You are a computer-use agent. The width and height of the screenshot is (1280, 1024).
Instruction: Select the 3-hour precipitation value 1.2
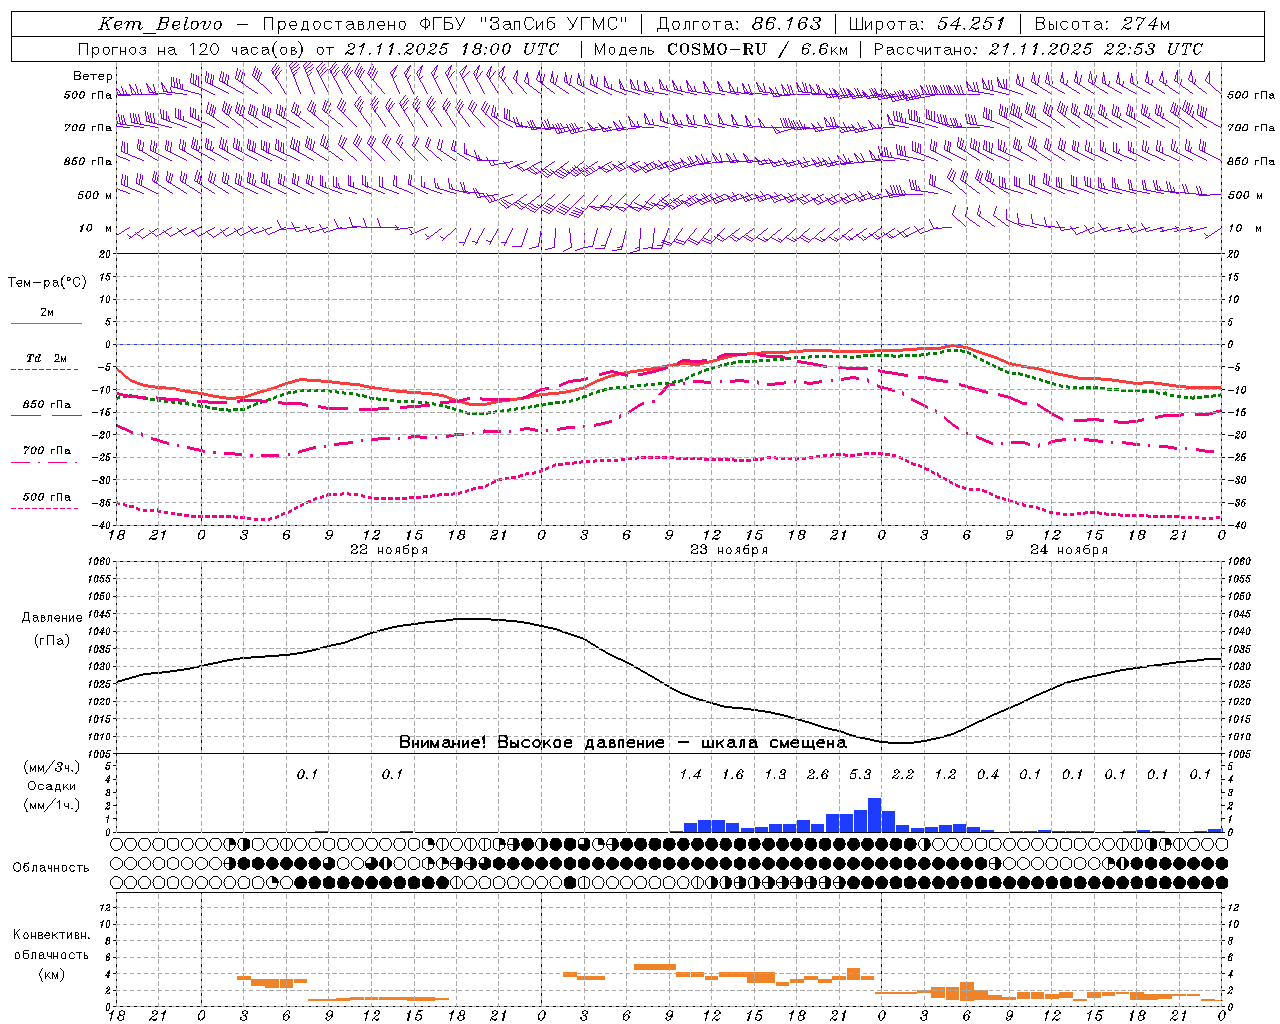click(x=945, y=774)
